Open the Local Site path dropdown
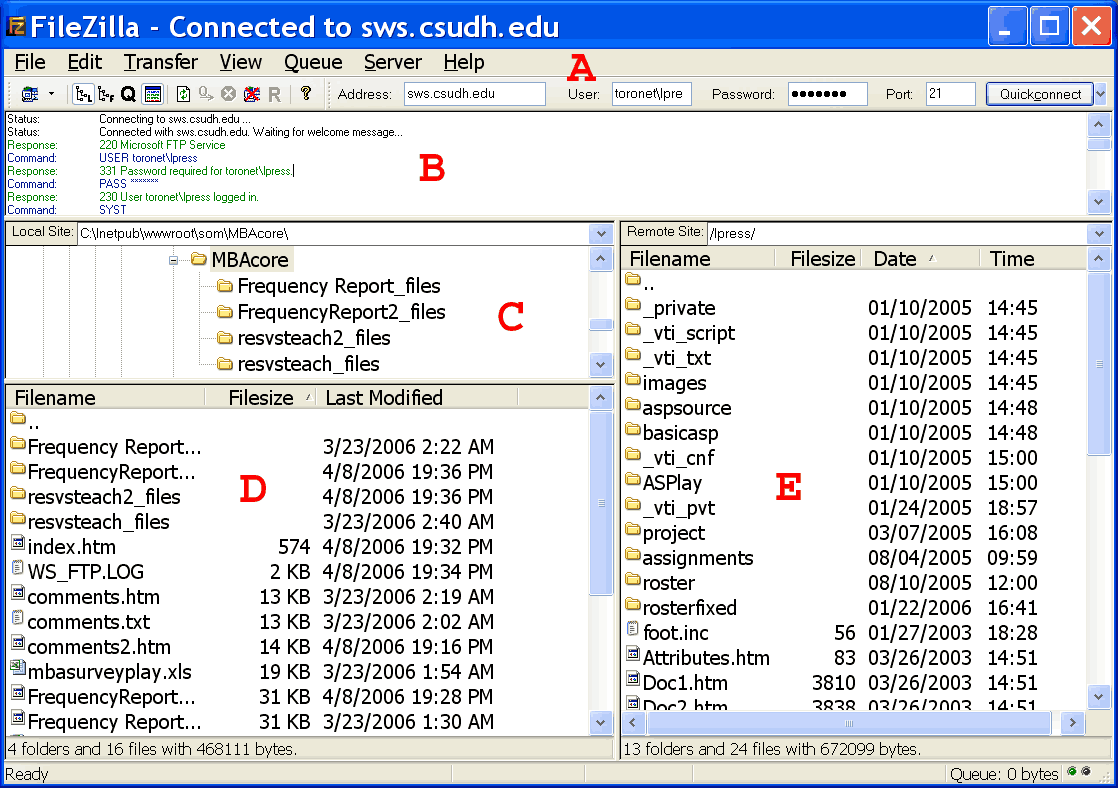Viewport: 1118px width, 788px height. (x=601, y=234)
